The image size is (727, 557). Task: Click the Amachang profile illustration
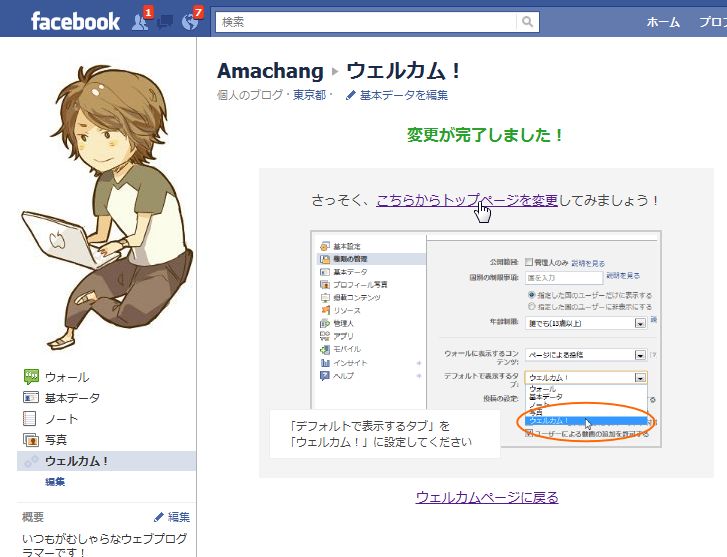pos(107,207)
